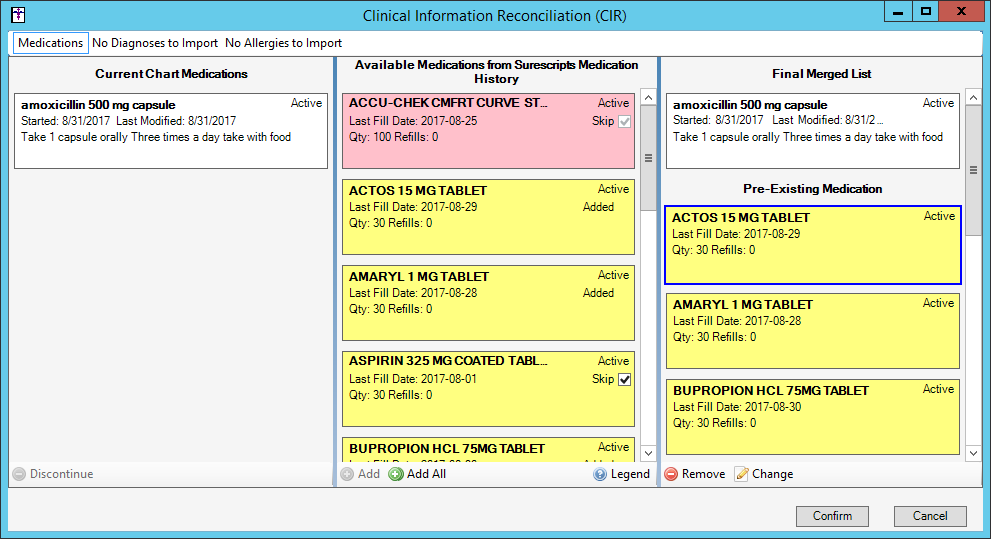Maximize the CIR window

[925, 11]
